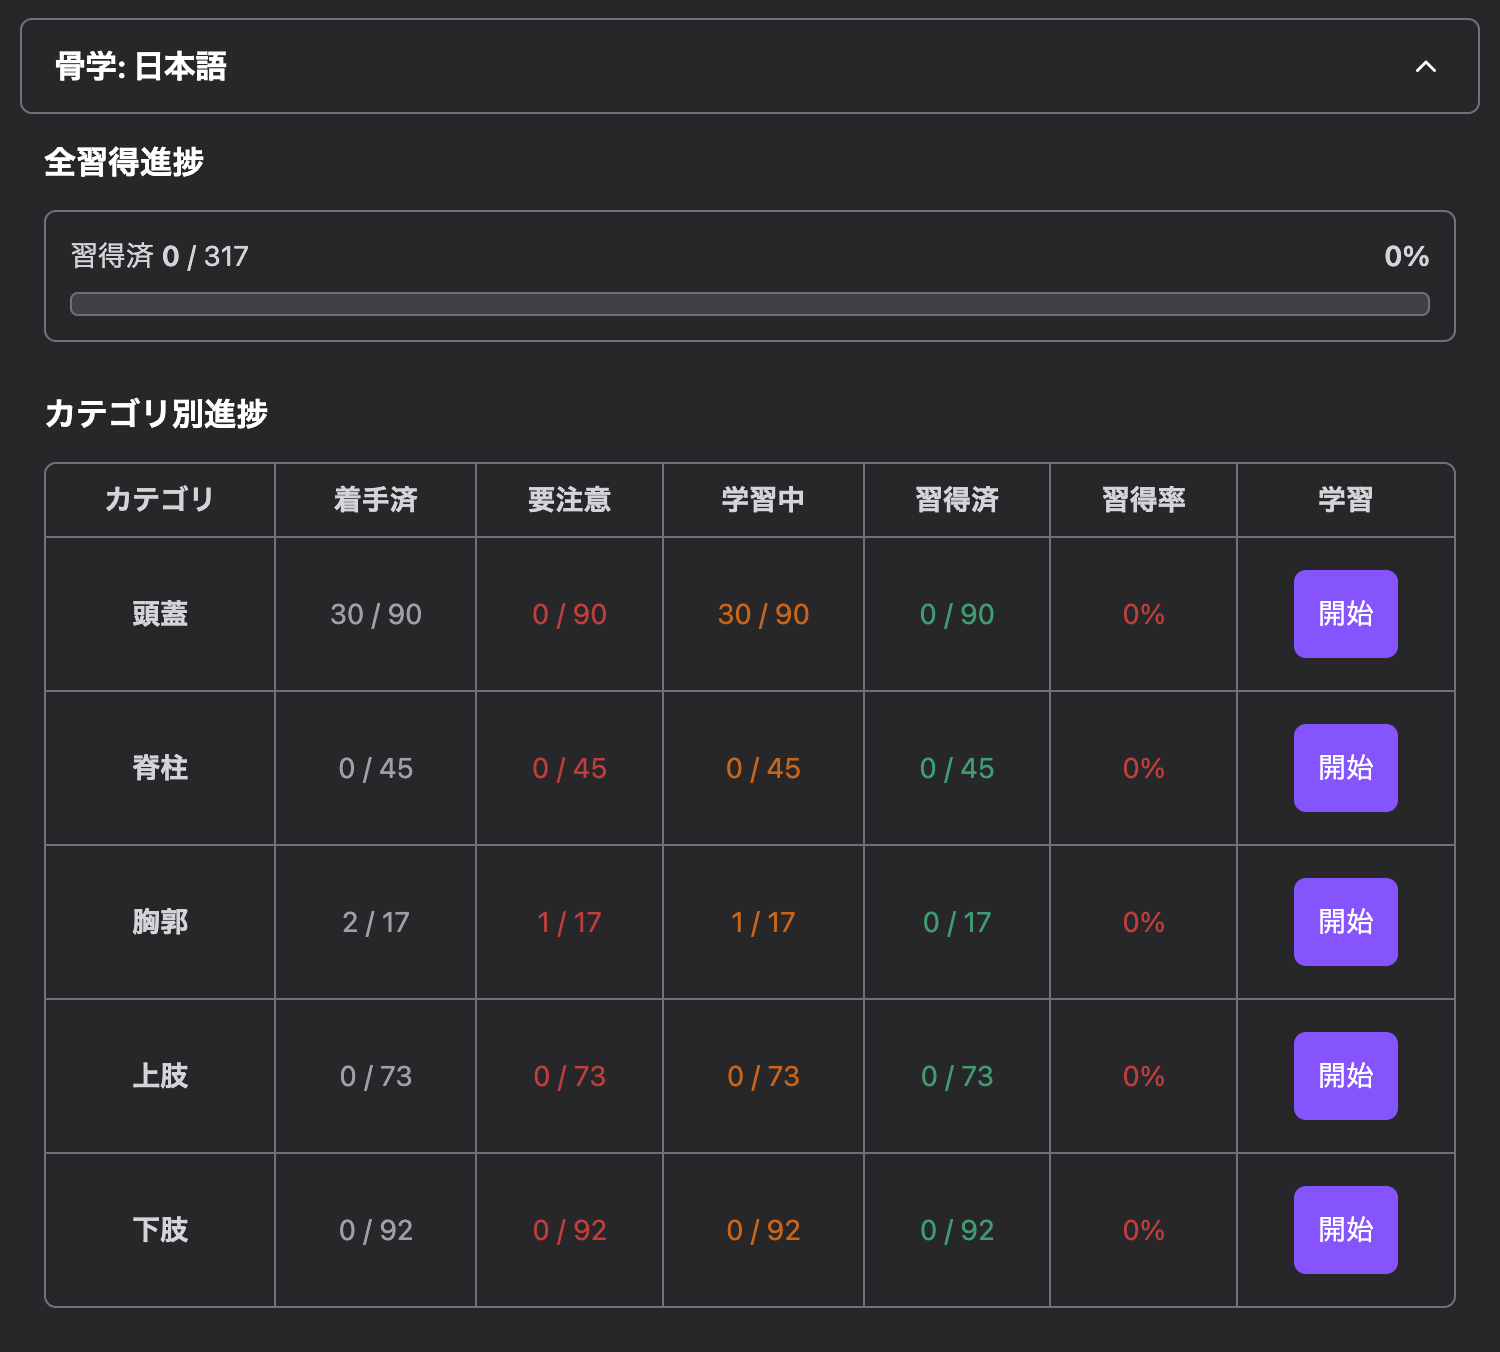Click the 1 / 17 要注意 value for 胸郭
Viewport: 1500px width, 1352px height.
pyautogui.click(x=569, y=922)
